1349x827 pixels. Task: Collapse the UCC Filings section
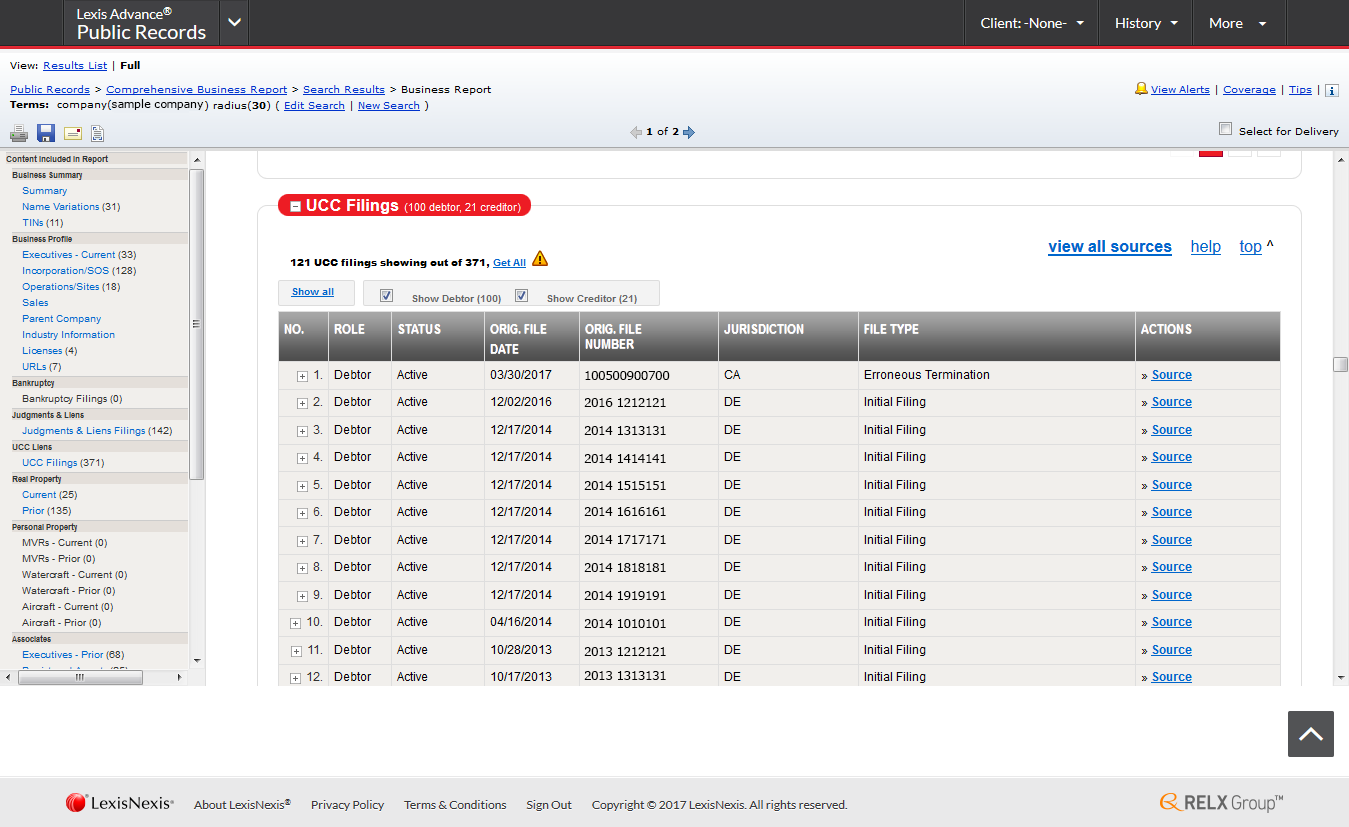click(x=295, y=206)
